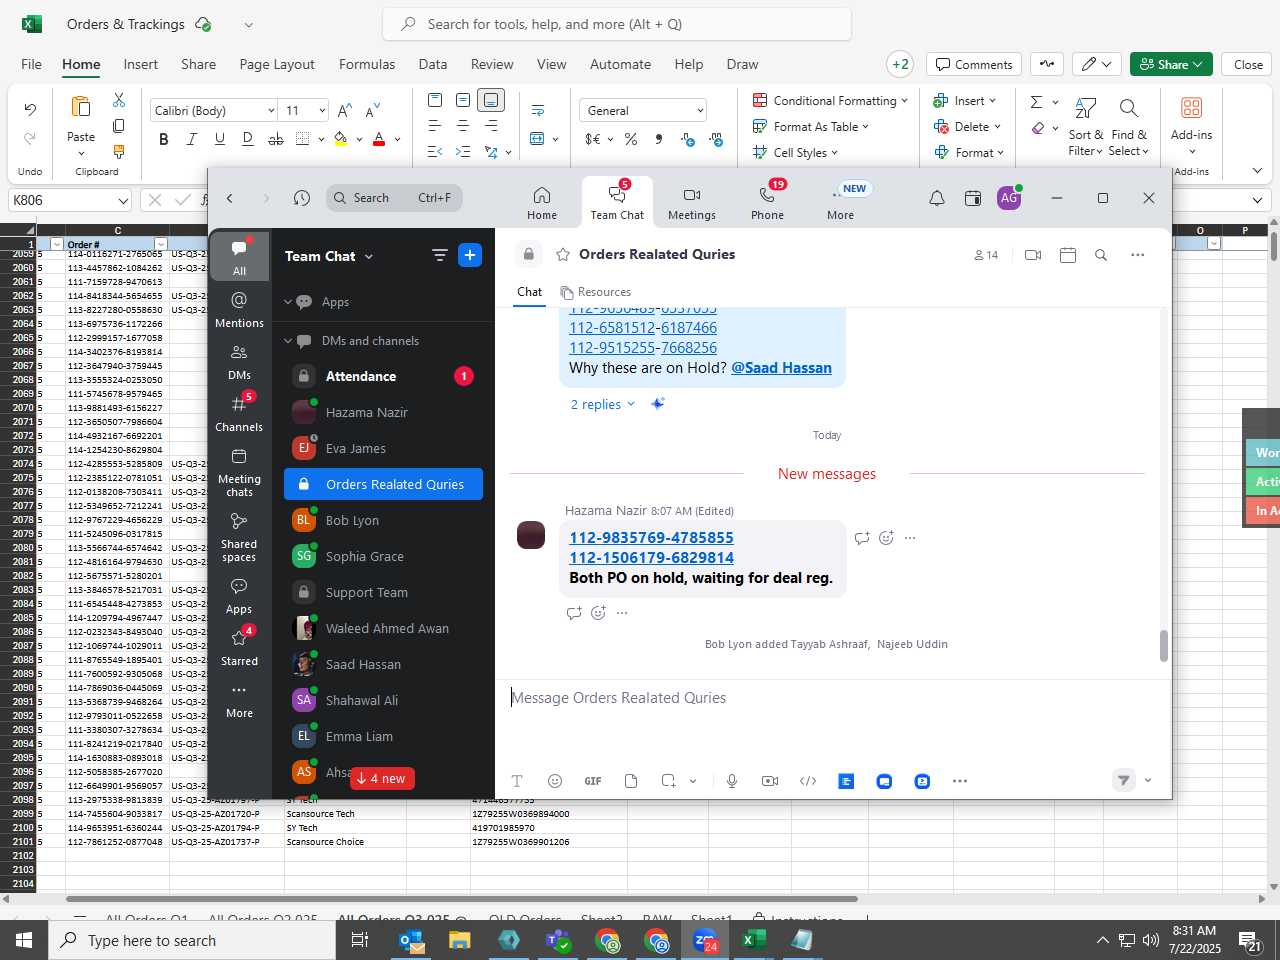The image size is (1280, 960).
Task: Open the Name Box dropdown K806
Action: (123, 200)
